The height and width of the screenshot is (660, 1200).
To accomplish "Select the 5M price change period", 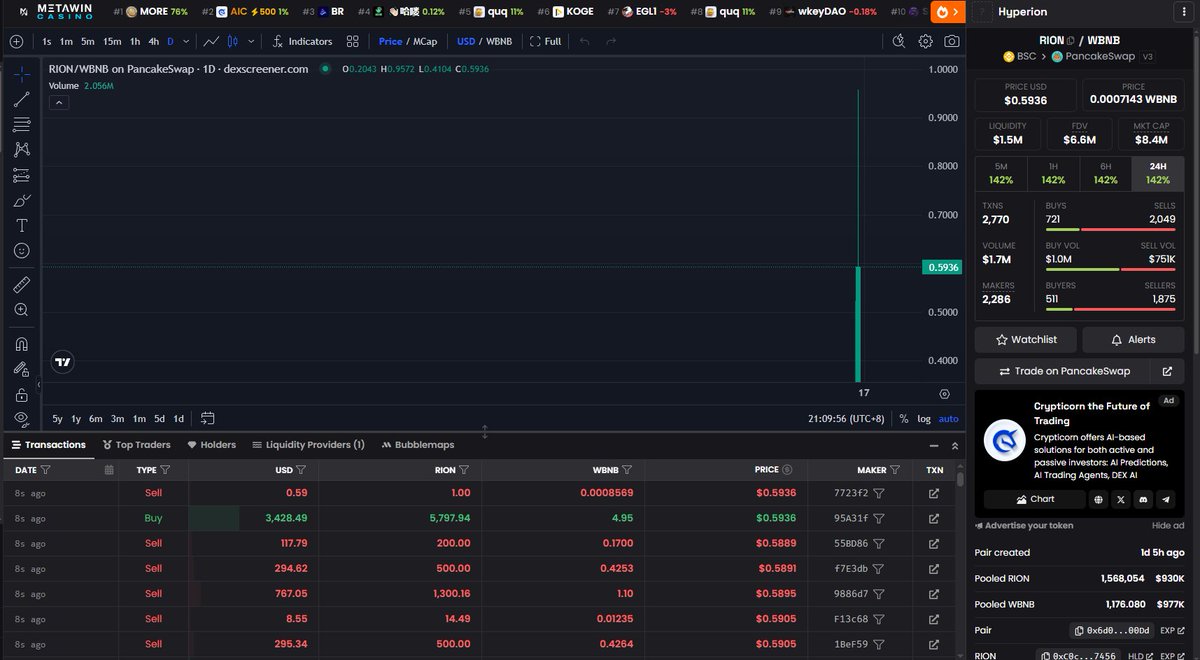I will pos(1001,173).
